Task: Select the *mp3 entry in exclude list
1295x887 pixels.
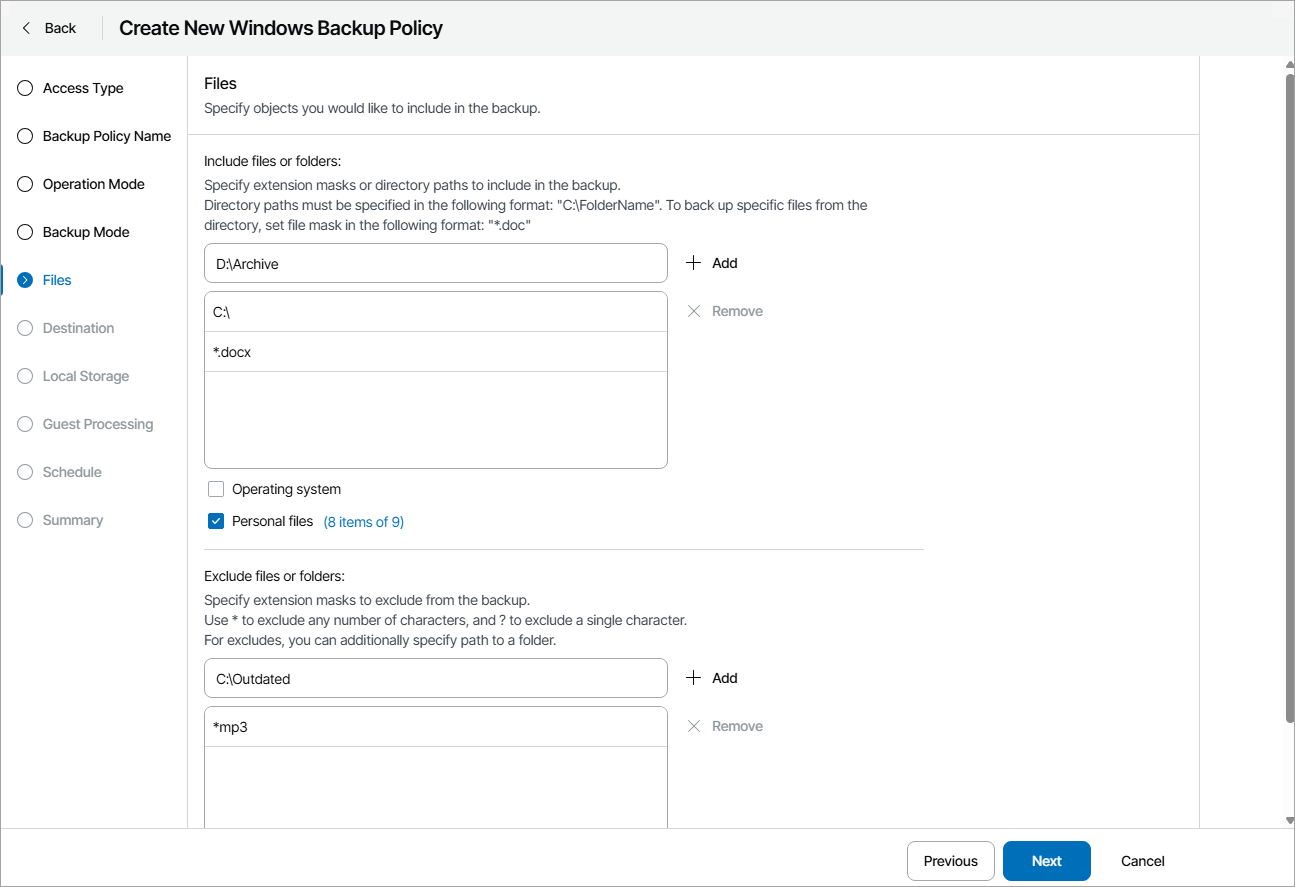Action: pyautogui.click(x=435, y=727)
